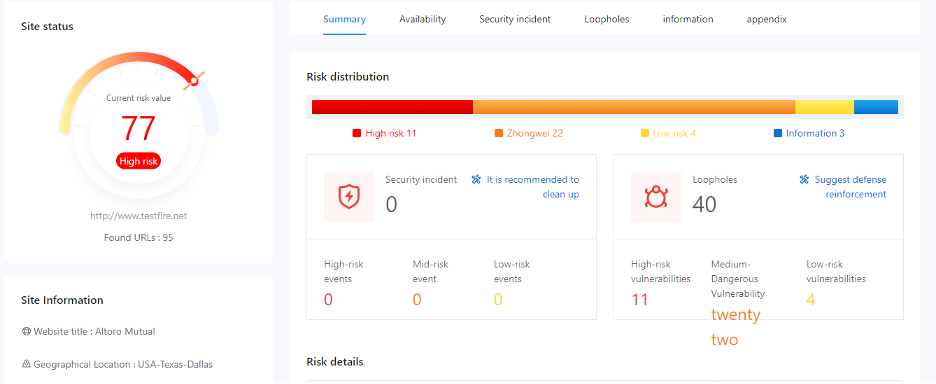Click the orange segment of risk distribution bar

(x=634, y=107)
